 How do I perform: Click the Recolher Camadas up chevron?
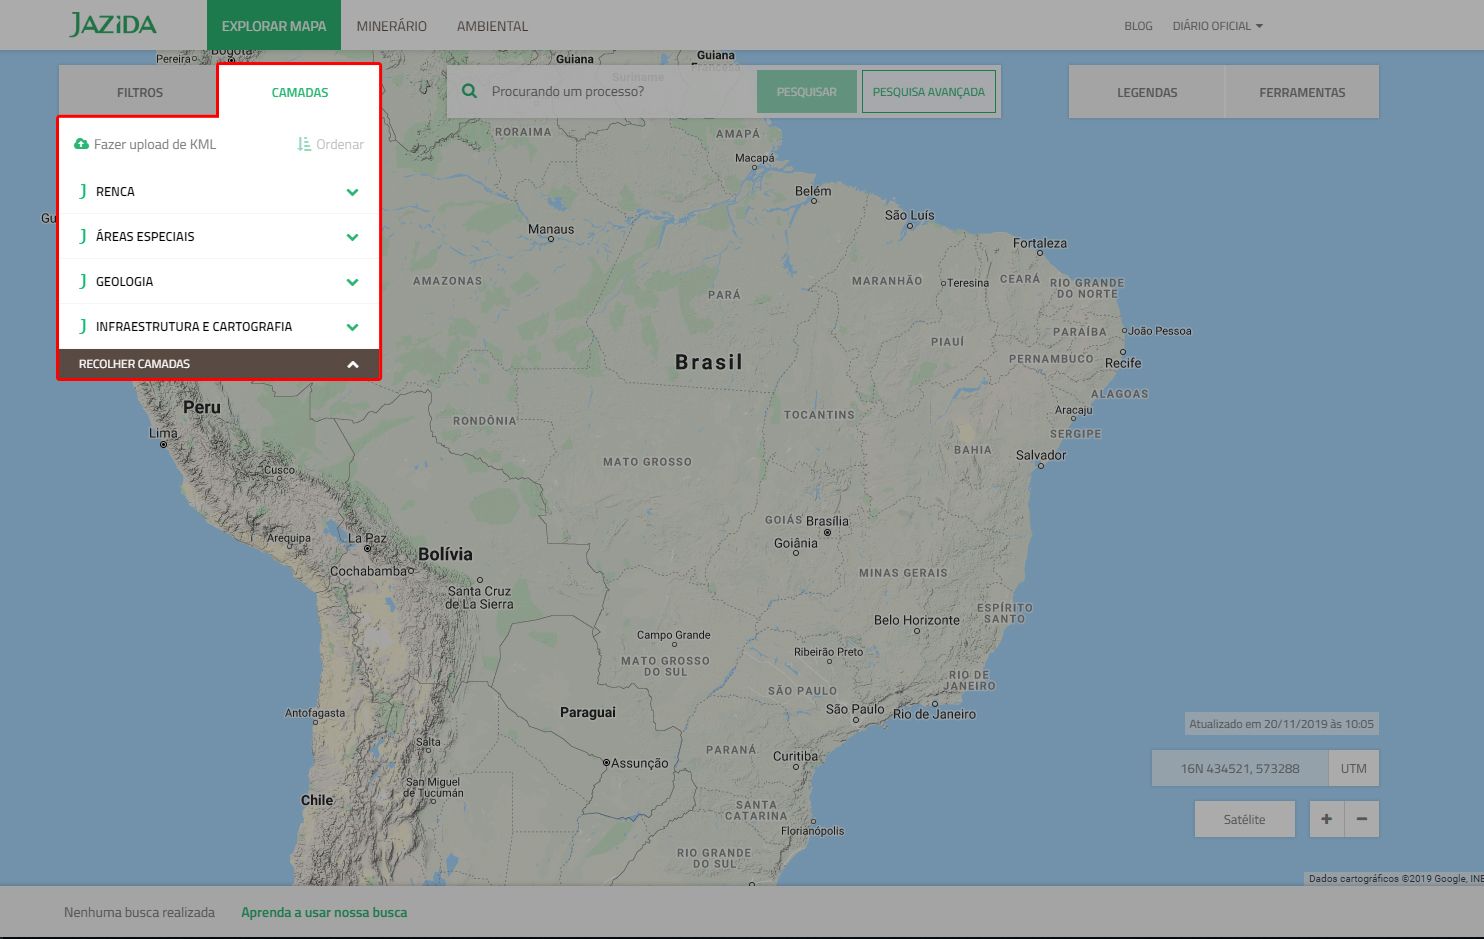[352, 364]
